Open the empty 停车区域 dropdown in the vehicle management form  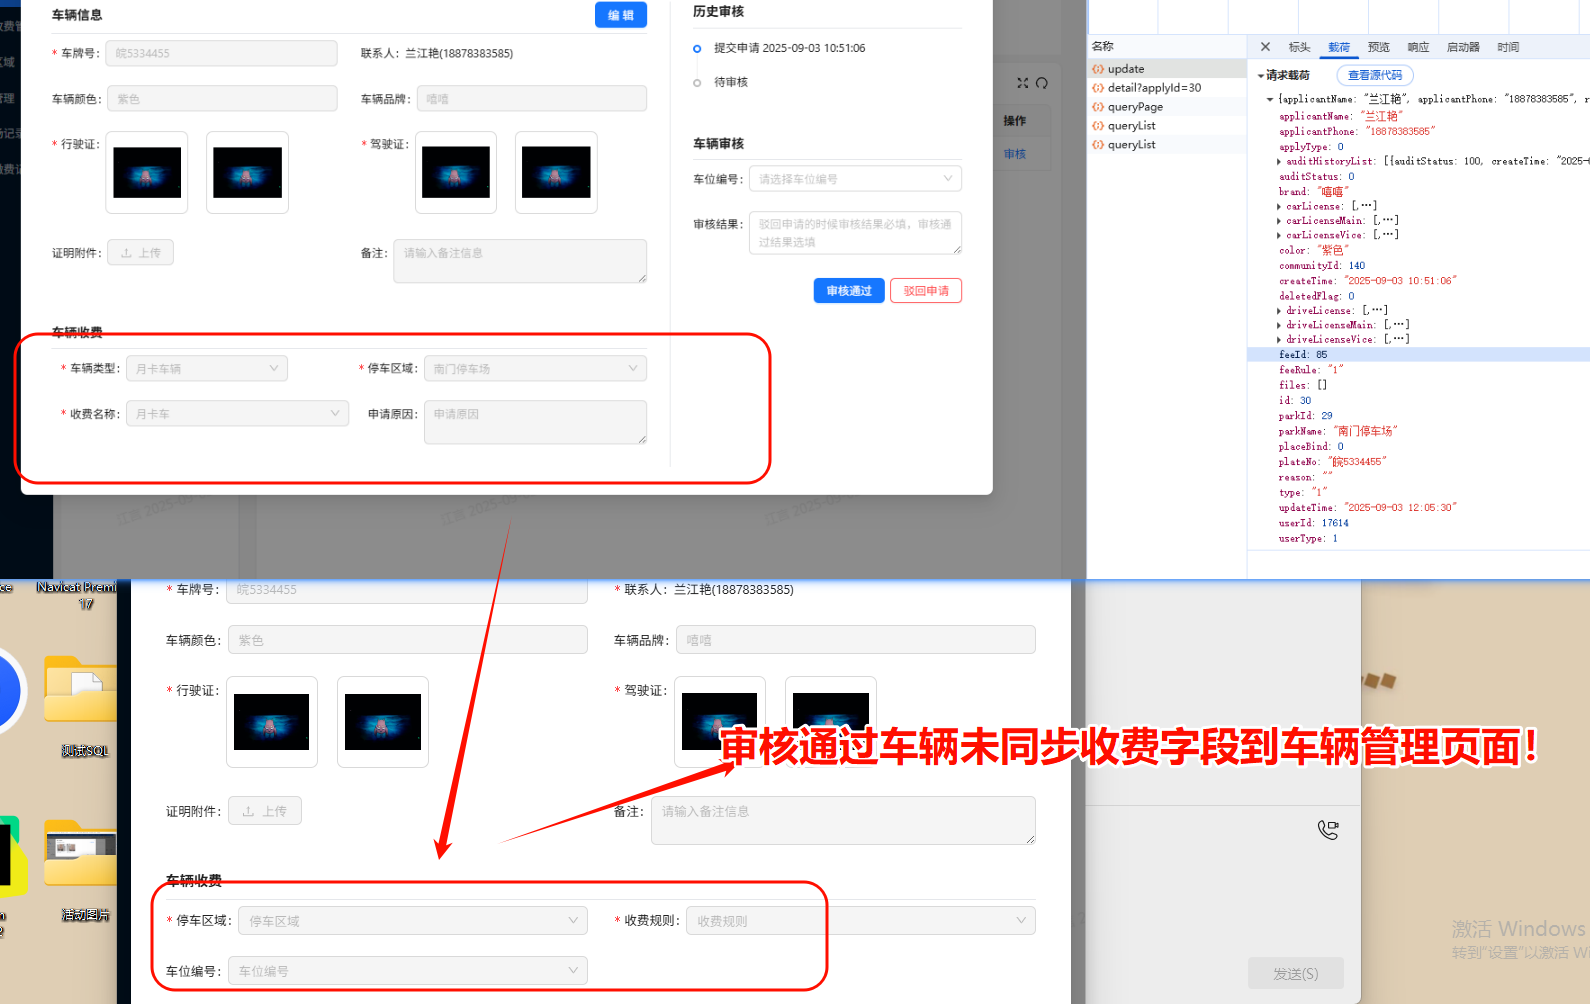pos(413,921)
